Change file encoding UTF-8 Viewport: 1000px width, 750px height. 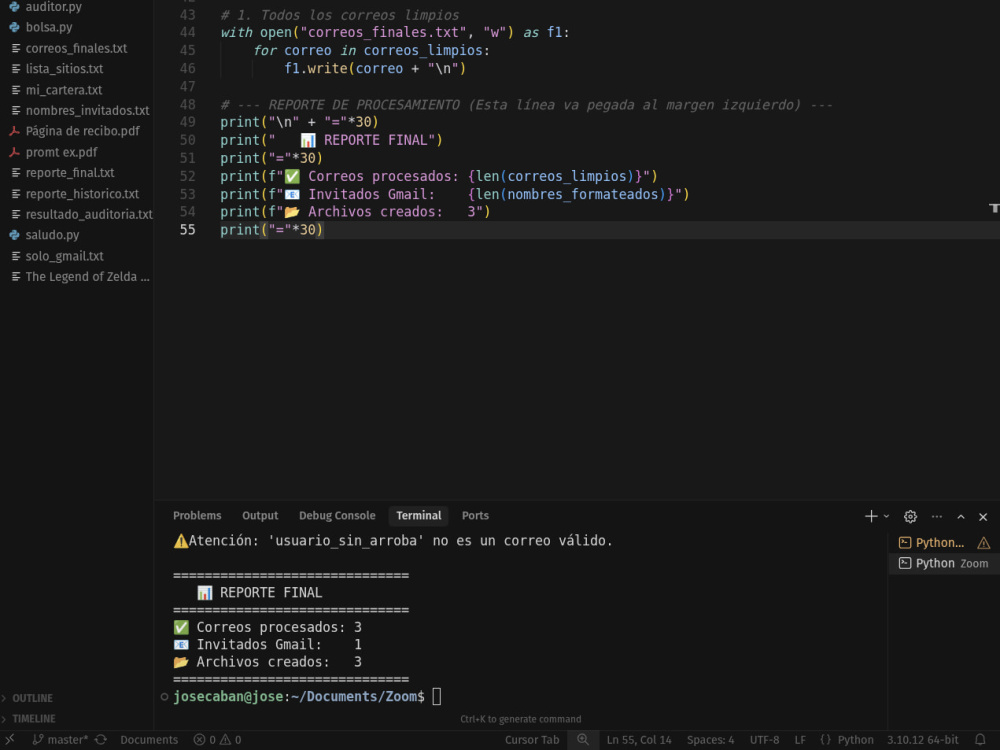coord(764,740)
